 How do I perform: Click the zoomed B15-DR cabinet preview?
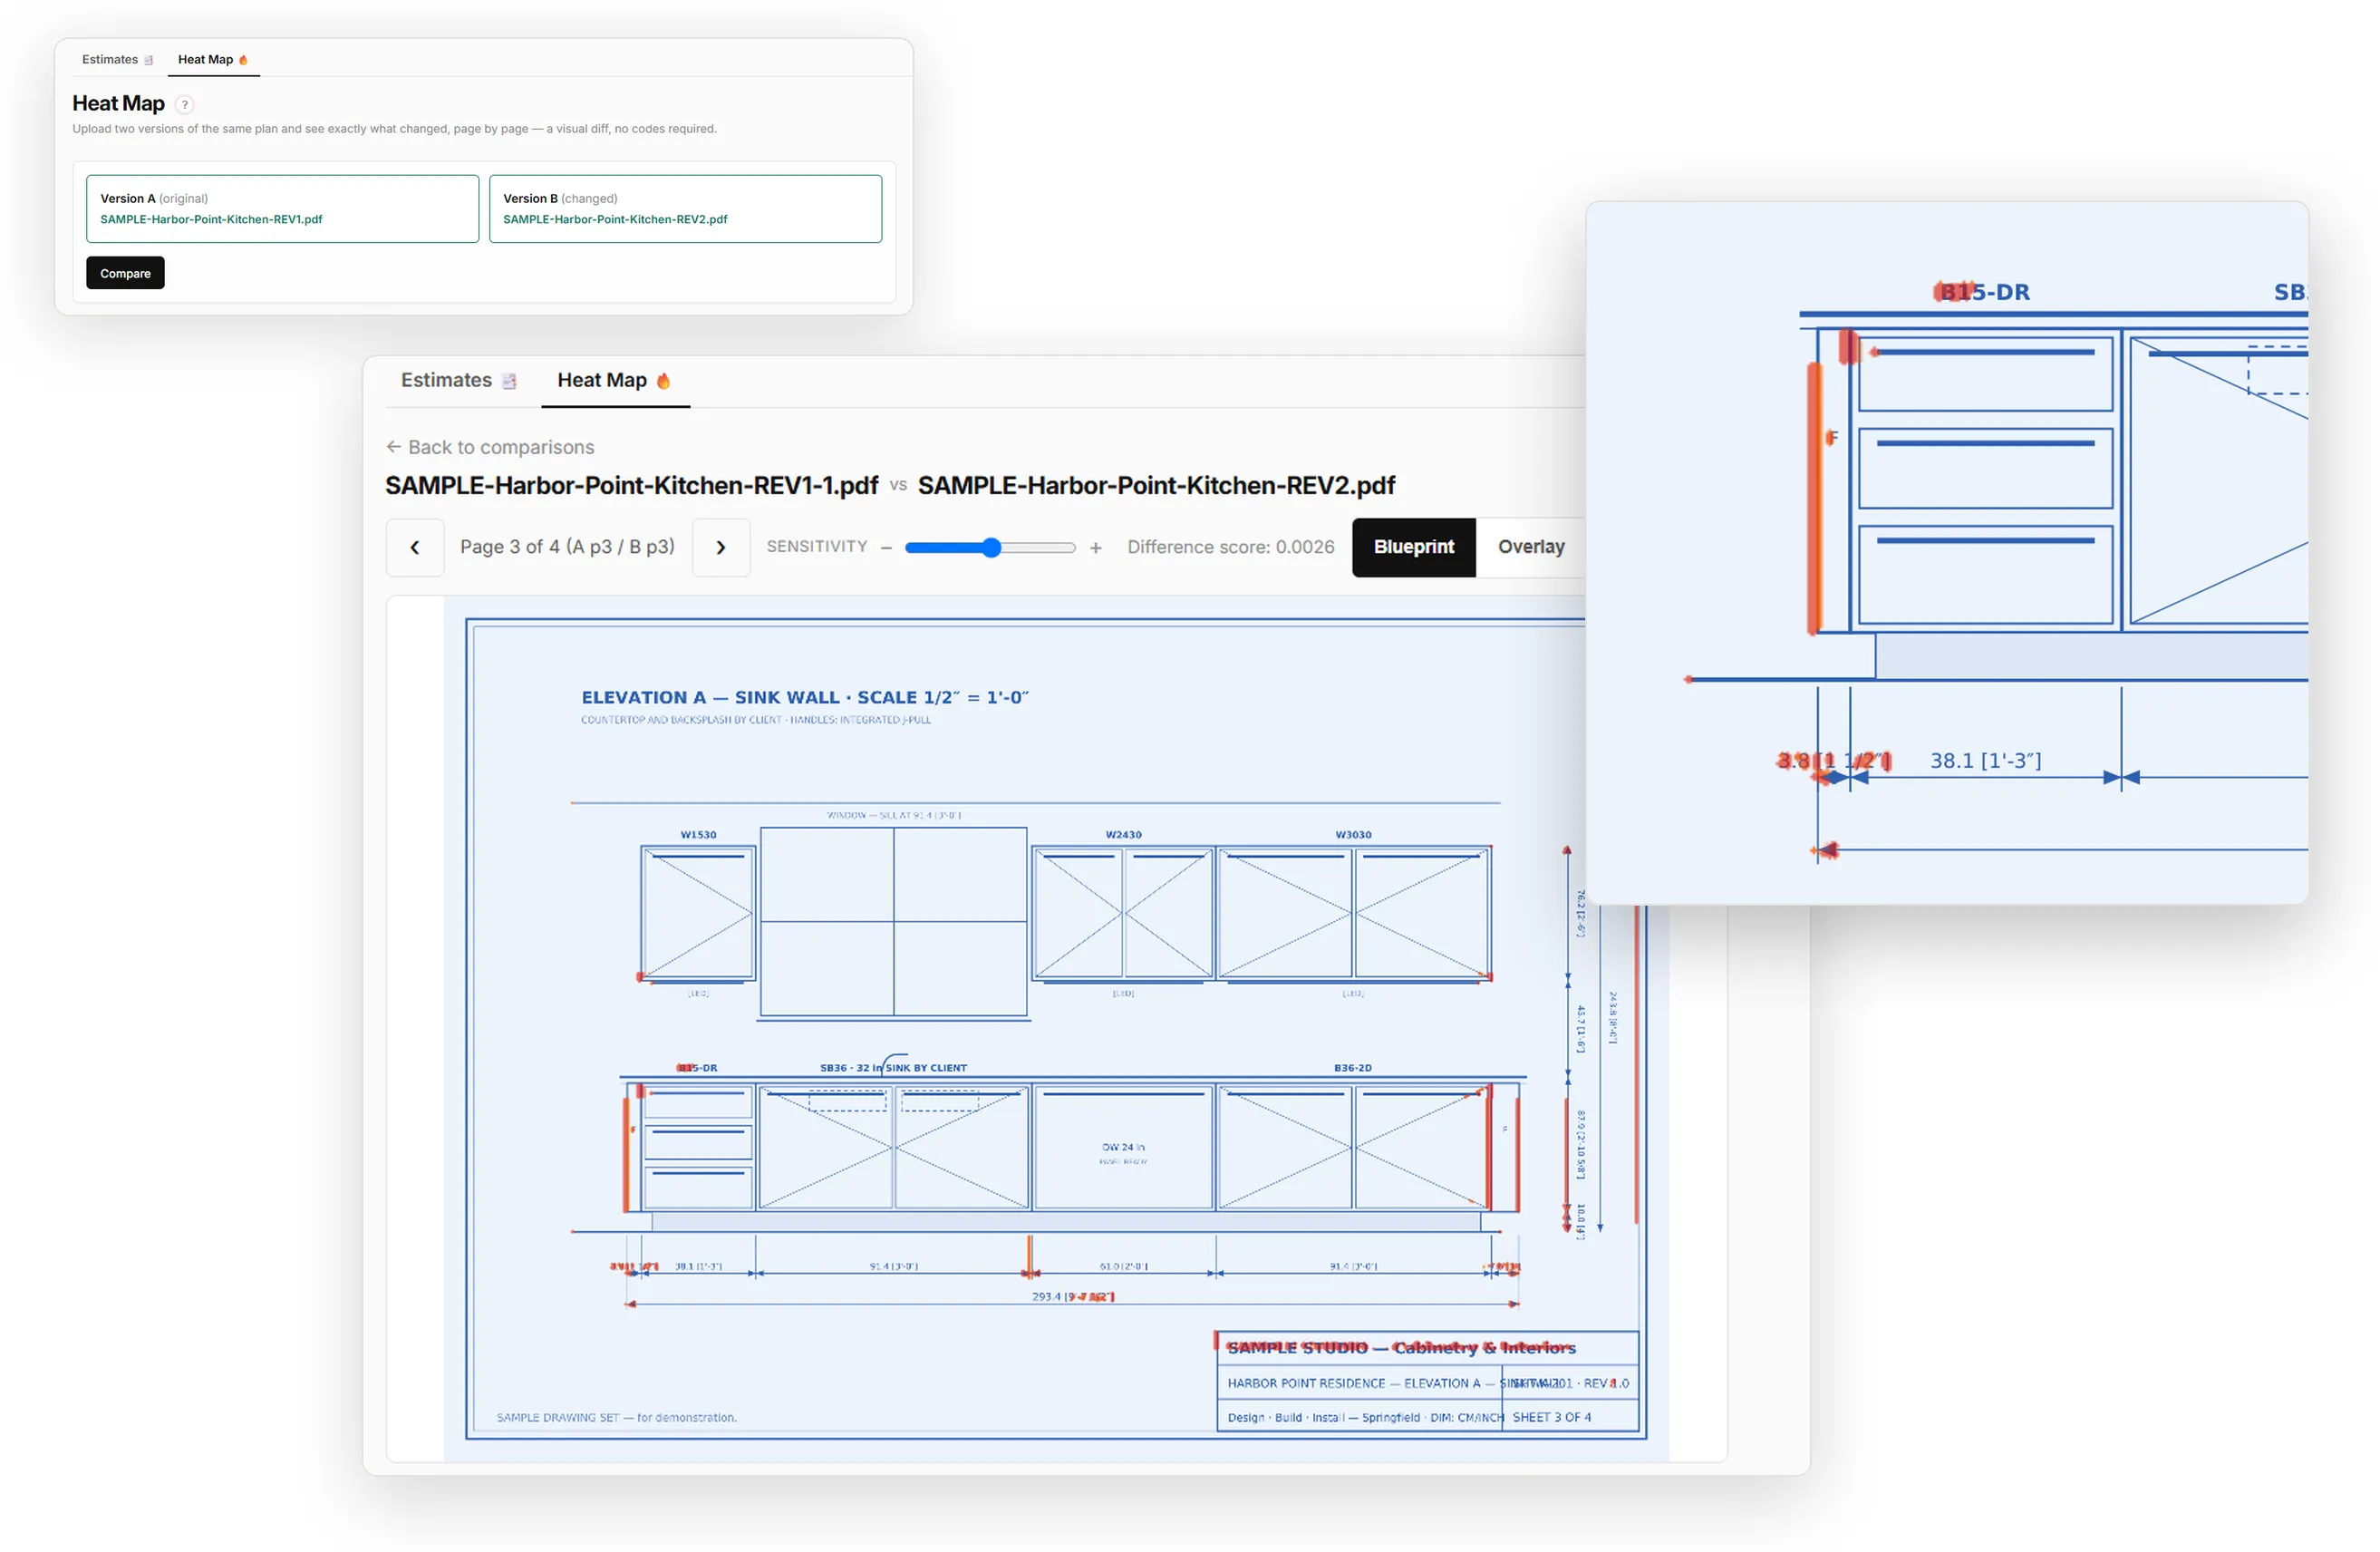pyautogui.click(x=1947, y=553)
